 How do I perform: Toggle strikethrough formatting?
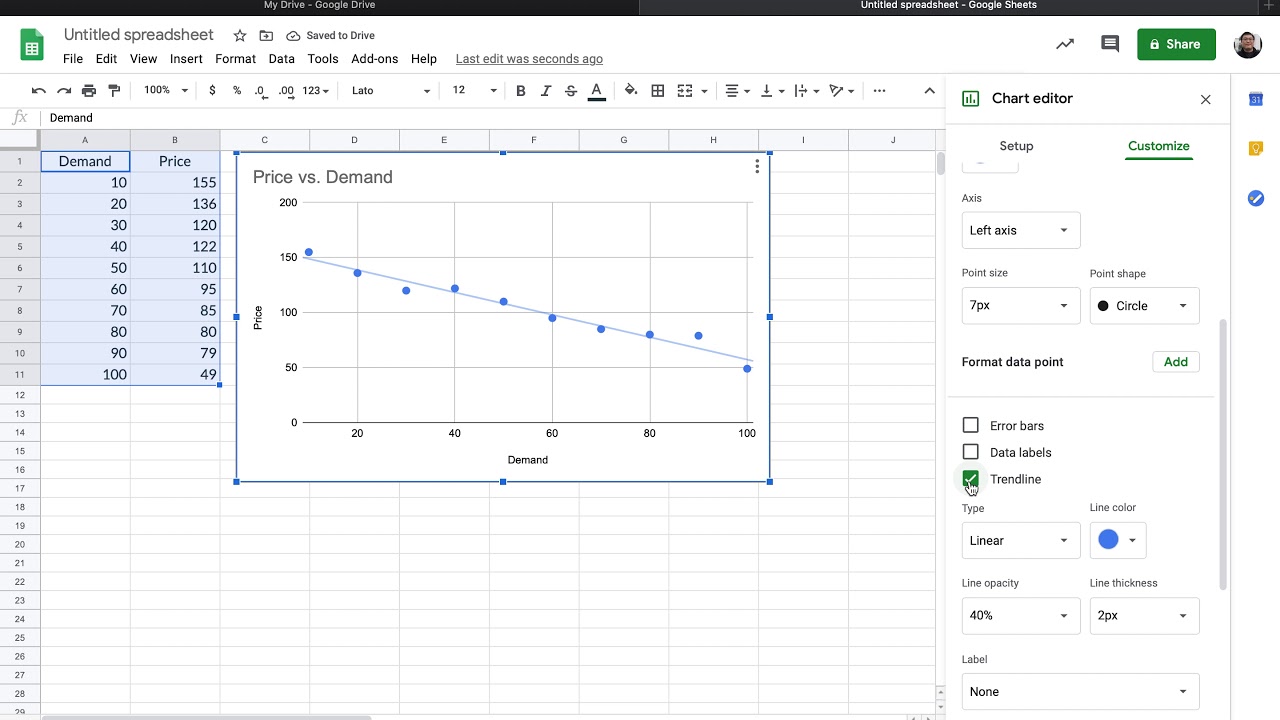tap(571, 90)
